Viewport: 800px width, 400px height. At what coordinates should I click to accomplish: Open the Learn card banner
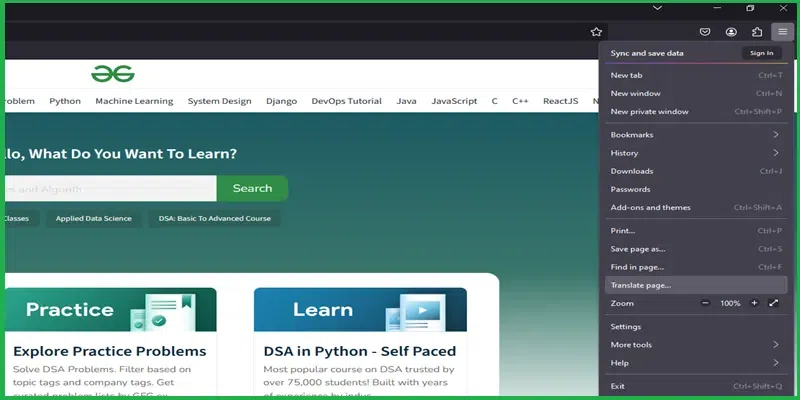point(360,310)
